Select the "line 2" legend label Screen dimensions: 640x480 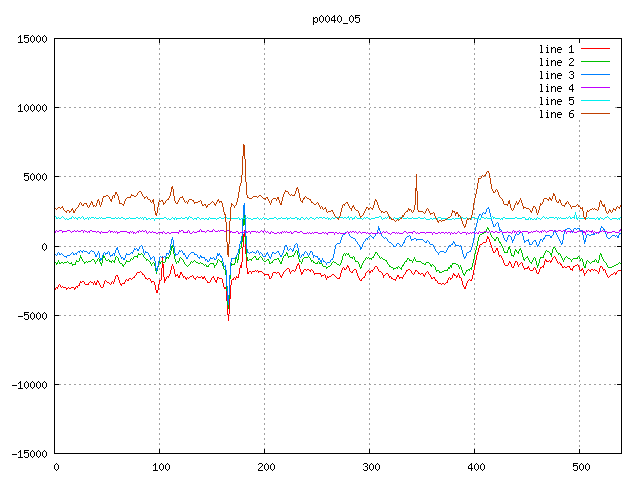click(556, 62)
